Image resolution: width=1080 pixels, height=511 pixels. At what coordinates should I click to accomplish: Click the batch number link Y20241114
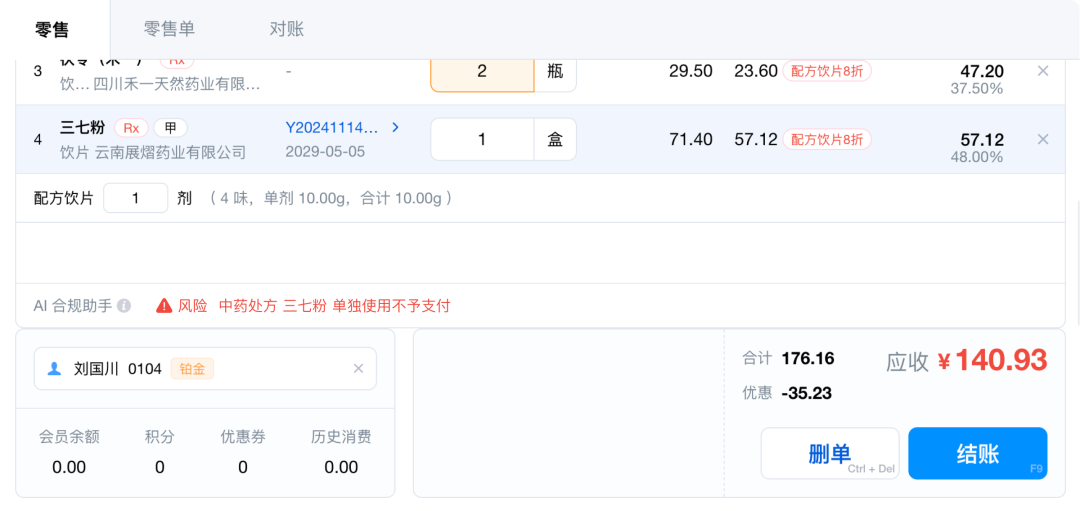(332, 128)
